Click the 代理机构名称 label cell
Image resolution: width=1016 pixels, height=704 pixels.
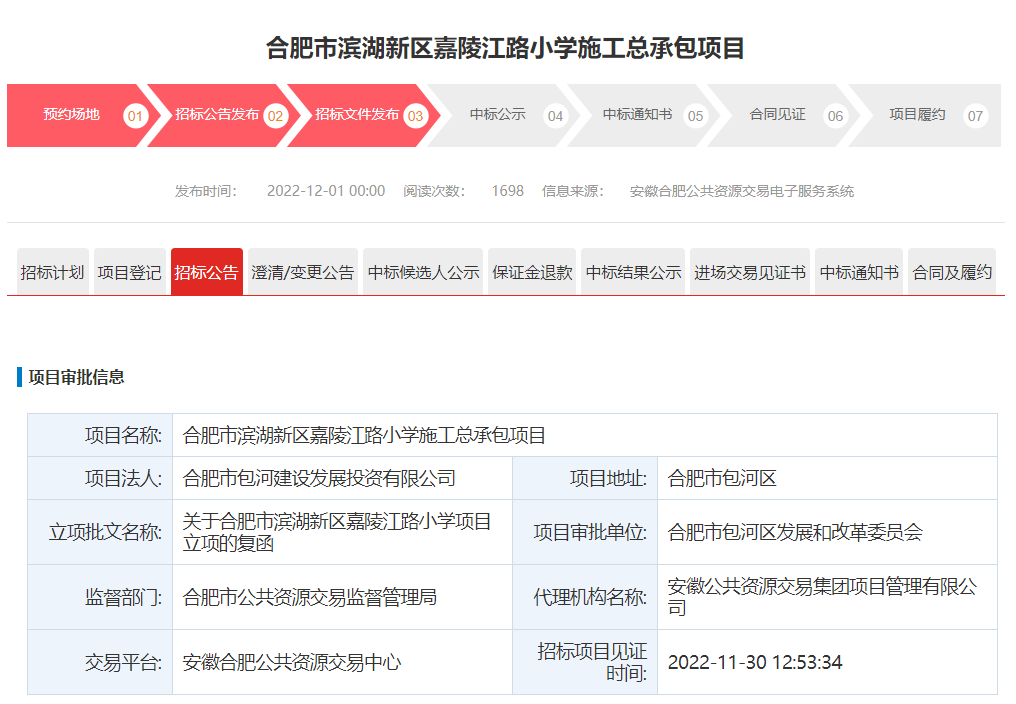coord(585,597)
